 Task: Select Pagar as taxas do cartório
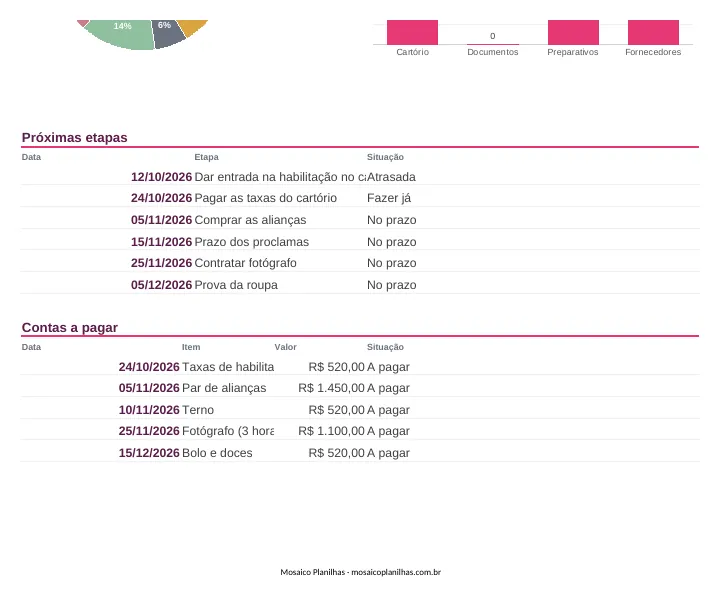point(265,198)
